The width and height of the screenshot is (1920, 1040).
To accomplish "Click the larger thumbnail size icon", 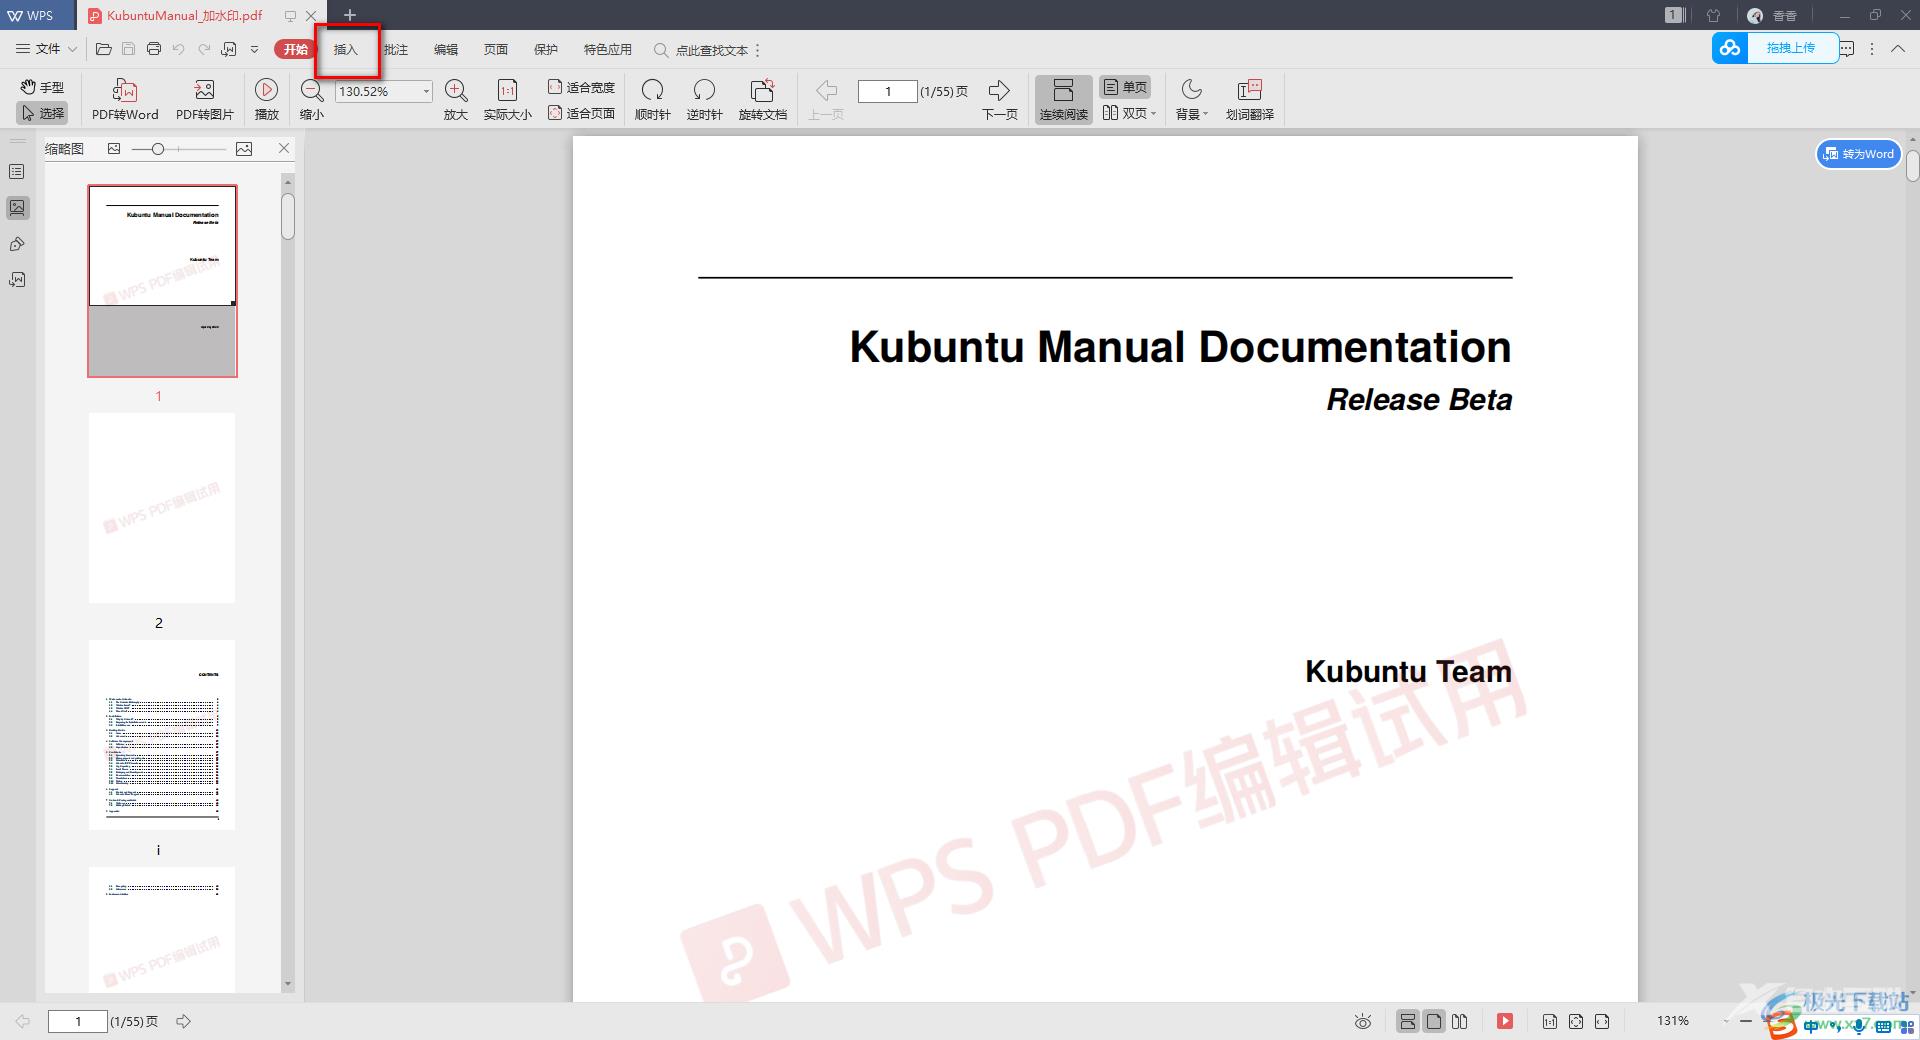I will tap(244, 149).
